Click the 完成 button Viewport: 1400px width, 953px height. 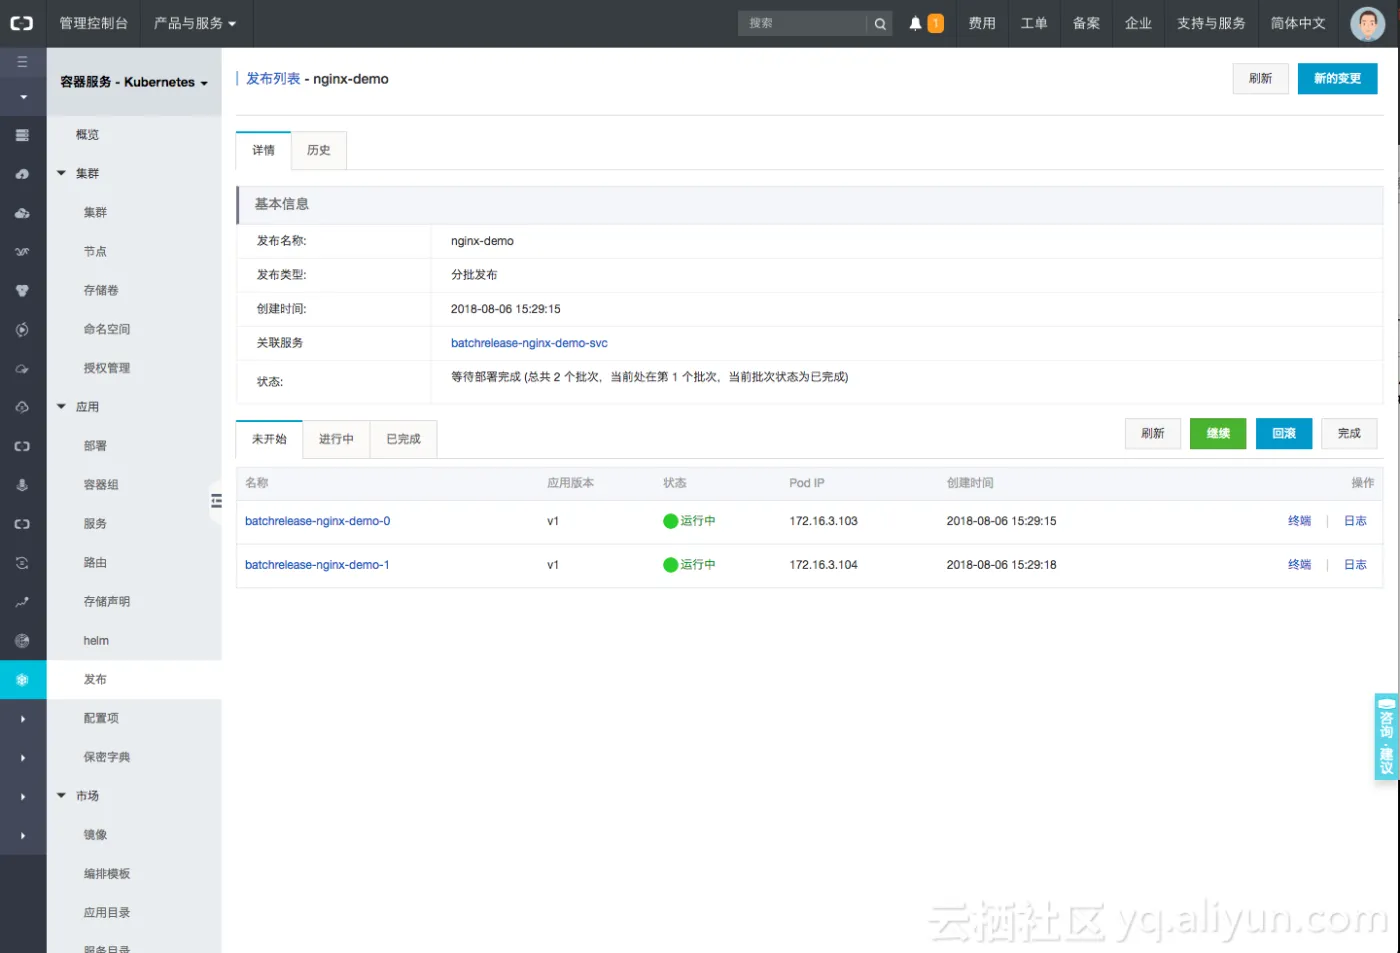(x=1349, y=433)
